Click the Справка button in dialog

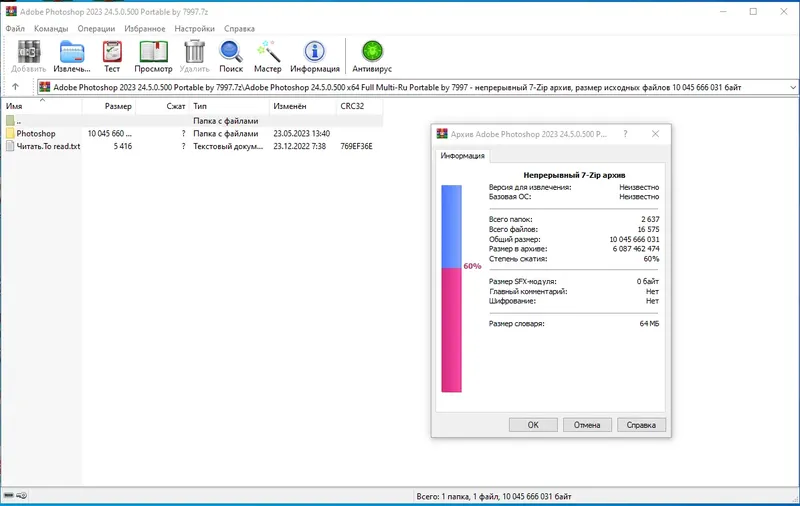[x=641, y=424]
